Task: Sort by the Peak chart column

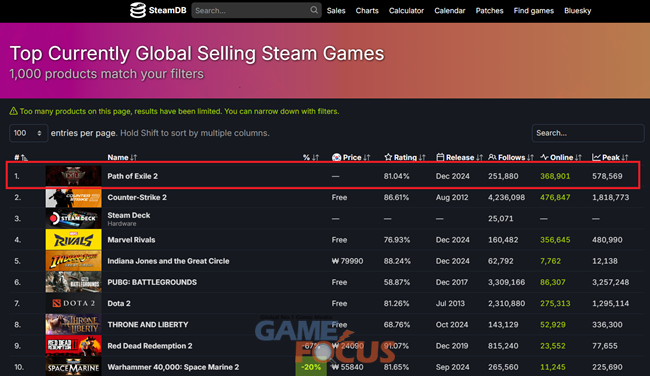Action: click(x=610, y=157)
